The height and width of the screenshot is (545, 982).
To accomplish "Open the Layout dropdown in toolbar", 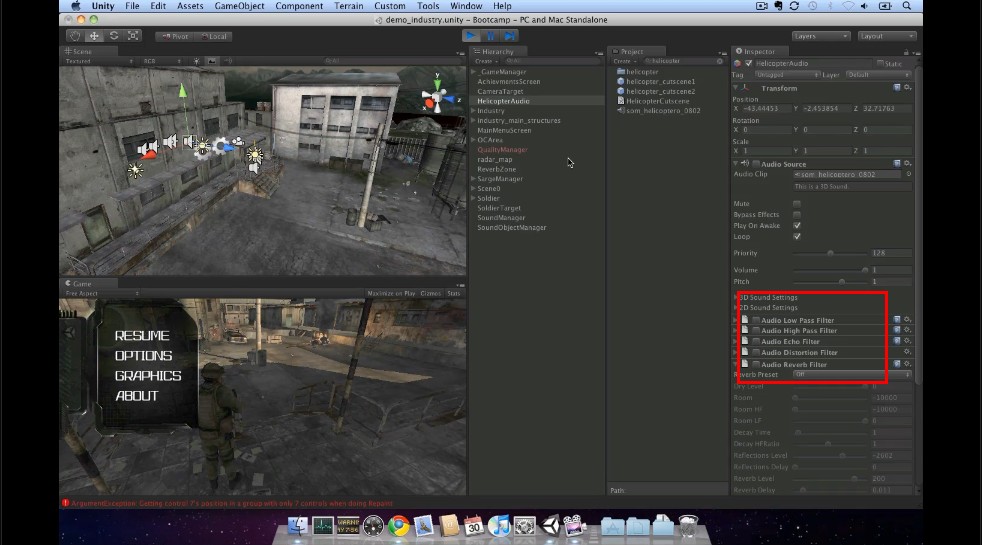I will pos(887,36).
